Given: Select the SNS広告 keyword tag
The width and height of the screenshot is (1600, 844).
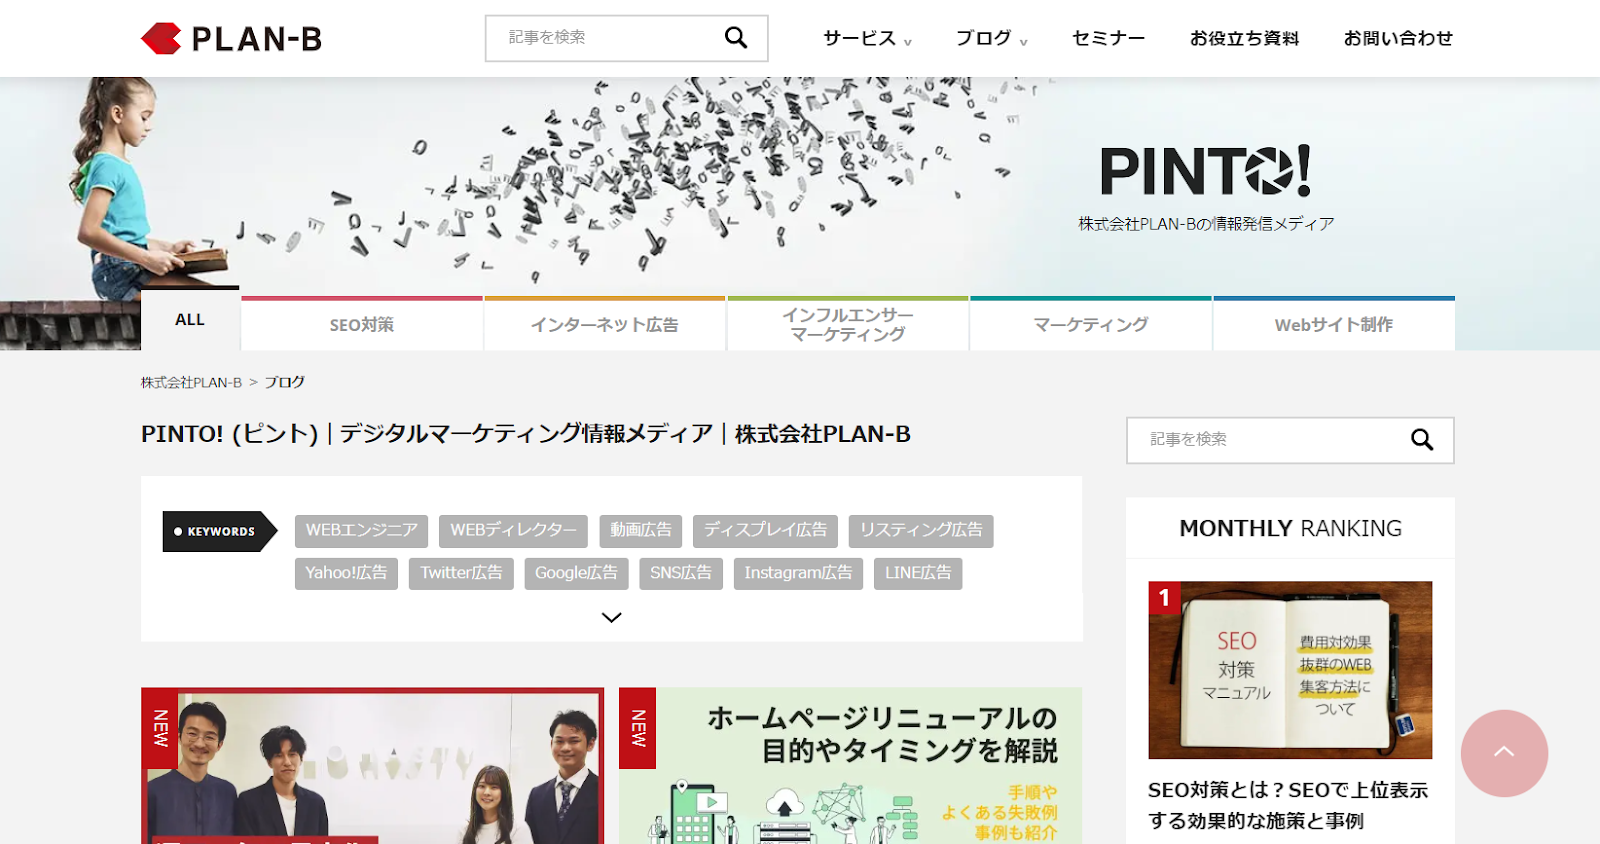Looking at the screenshot, I should tap(681, 573).
